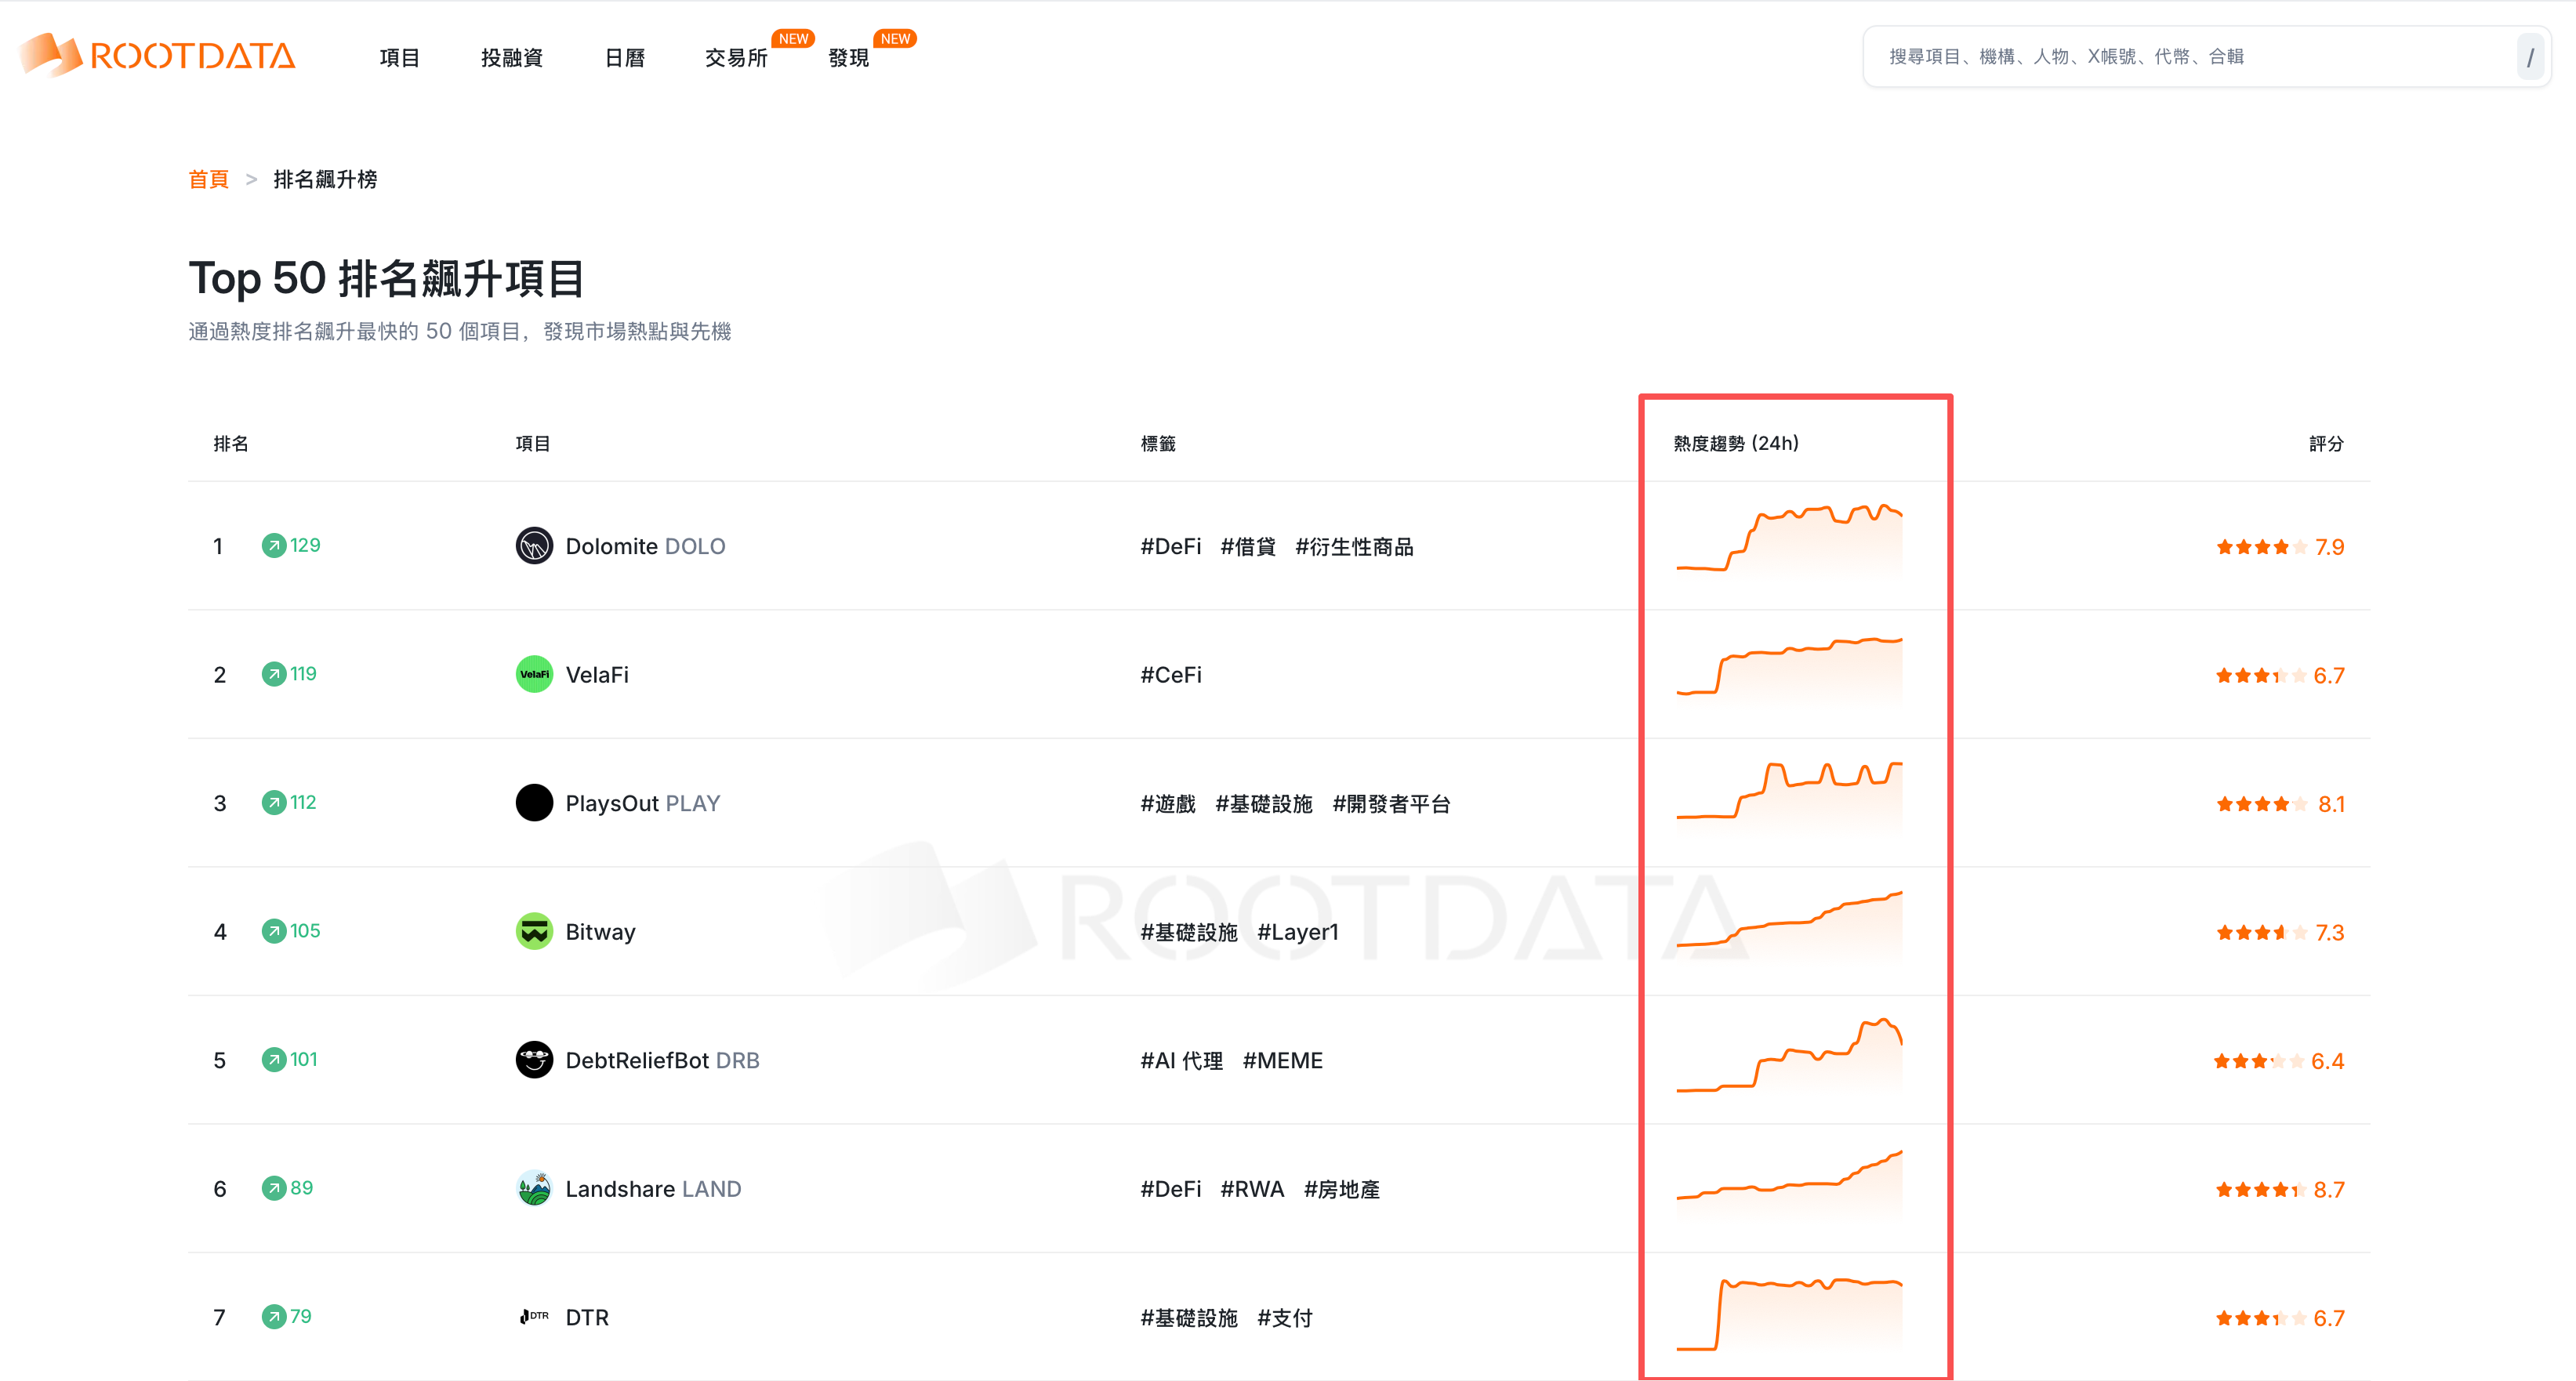Click the green VelaFi logo icon

[x=534, y=674]
